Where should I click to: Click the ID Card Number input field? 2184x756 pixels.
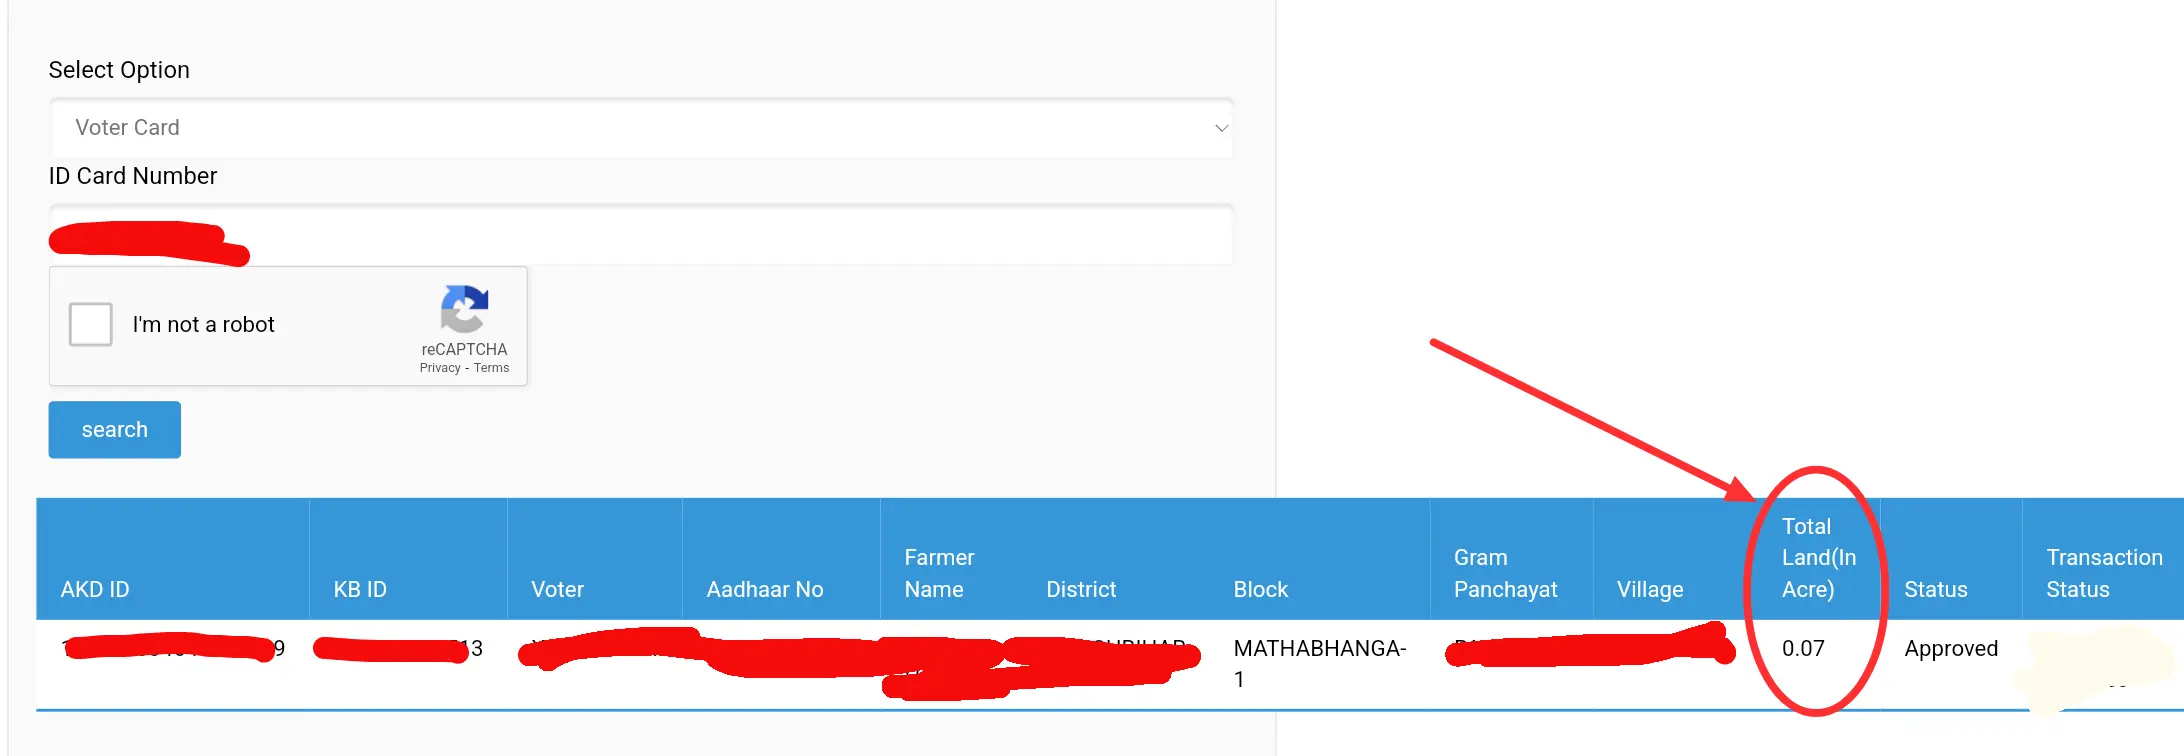(x=641, y=234)
